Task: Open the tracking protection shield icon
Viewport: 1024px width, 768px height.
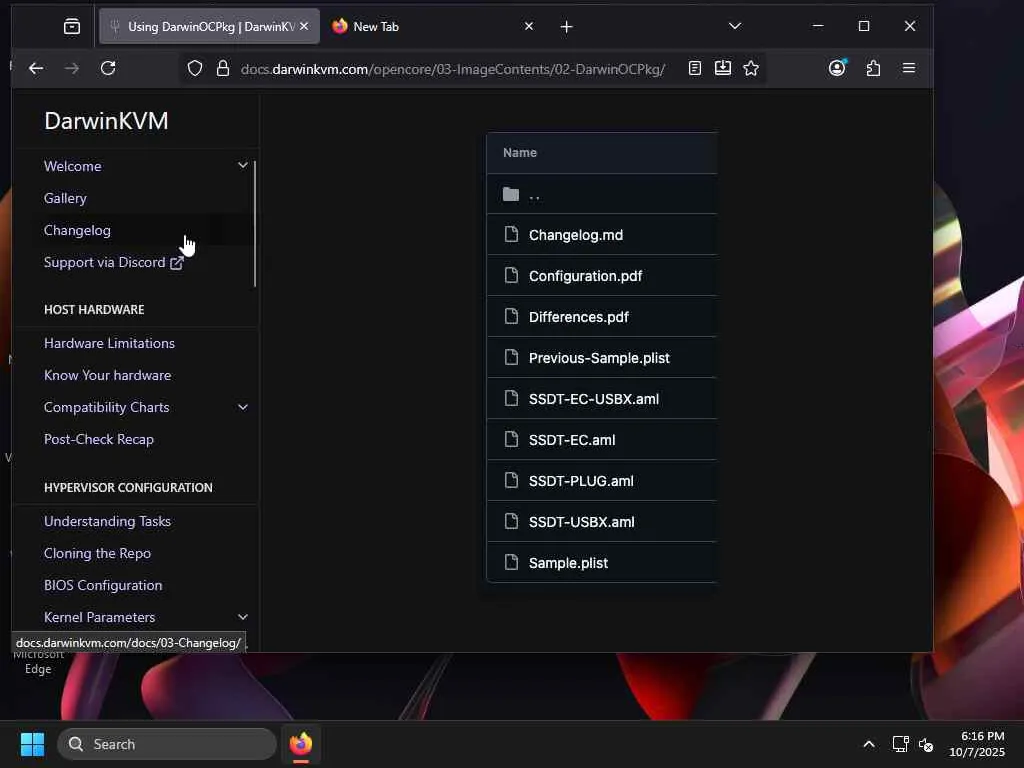Action: [x=195, y=68]
